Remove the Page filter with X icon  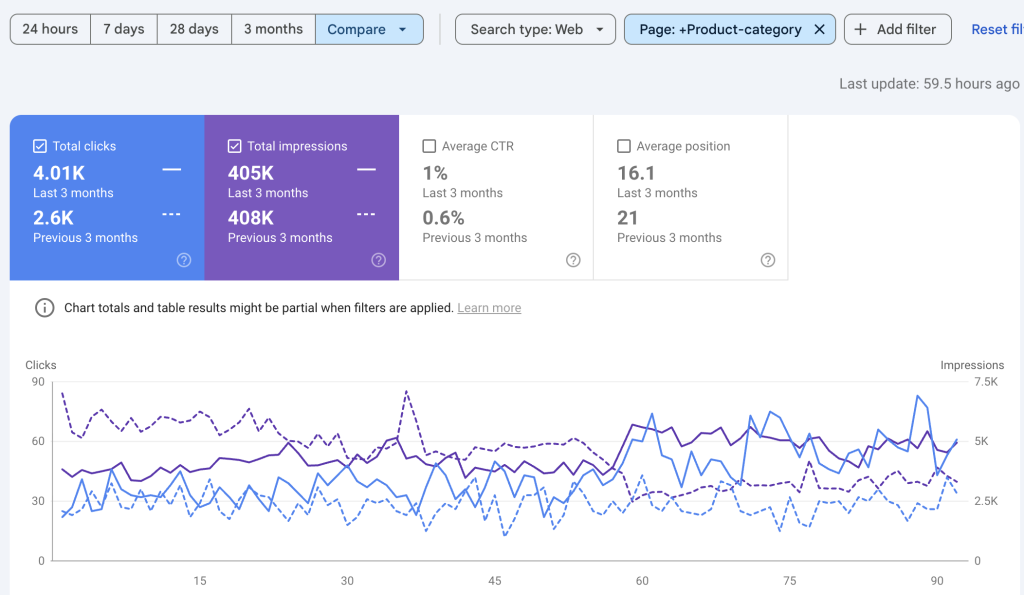(x=819, y=29)
